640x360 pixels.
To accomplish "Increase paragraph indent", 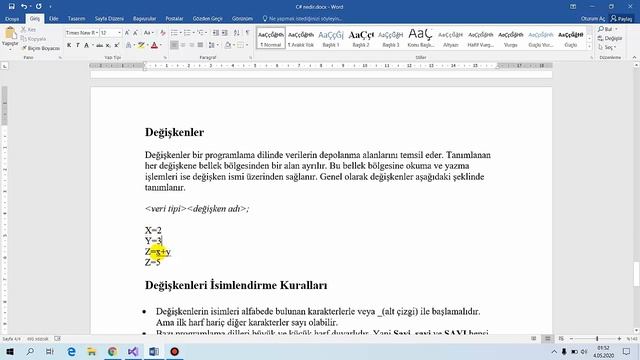I will coord(225,33).
